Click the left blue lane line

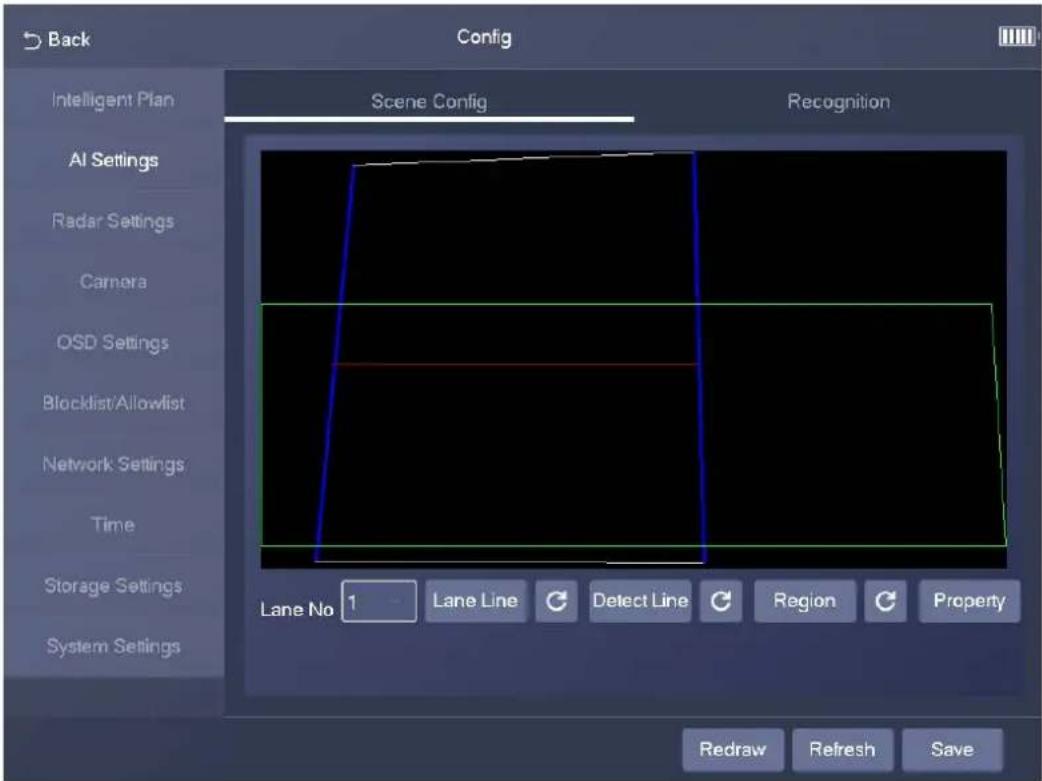336,364
